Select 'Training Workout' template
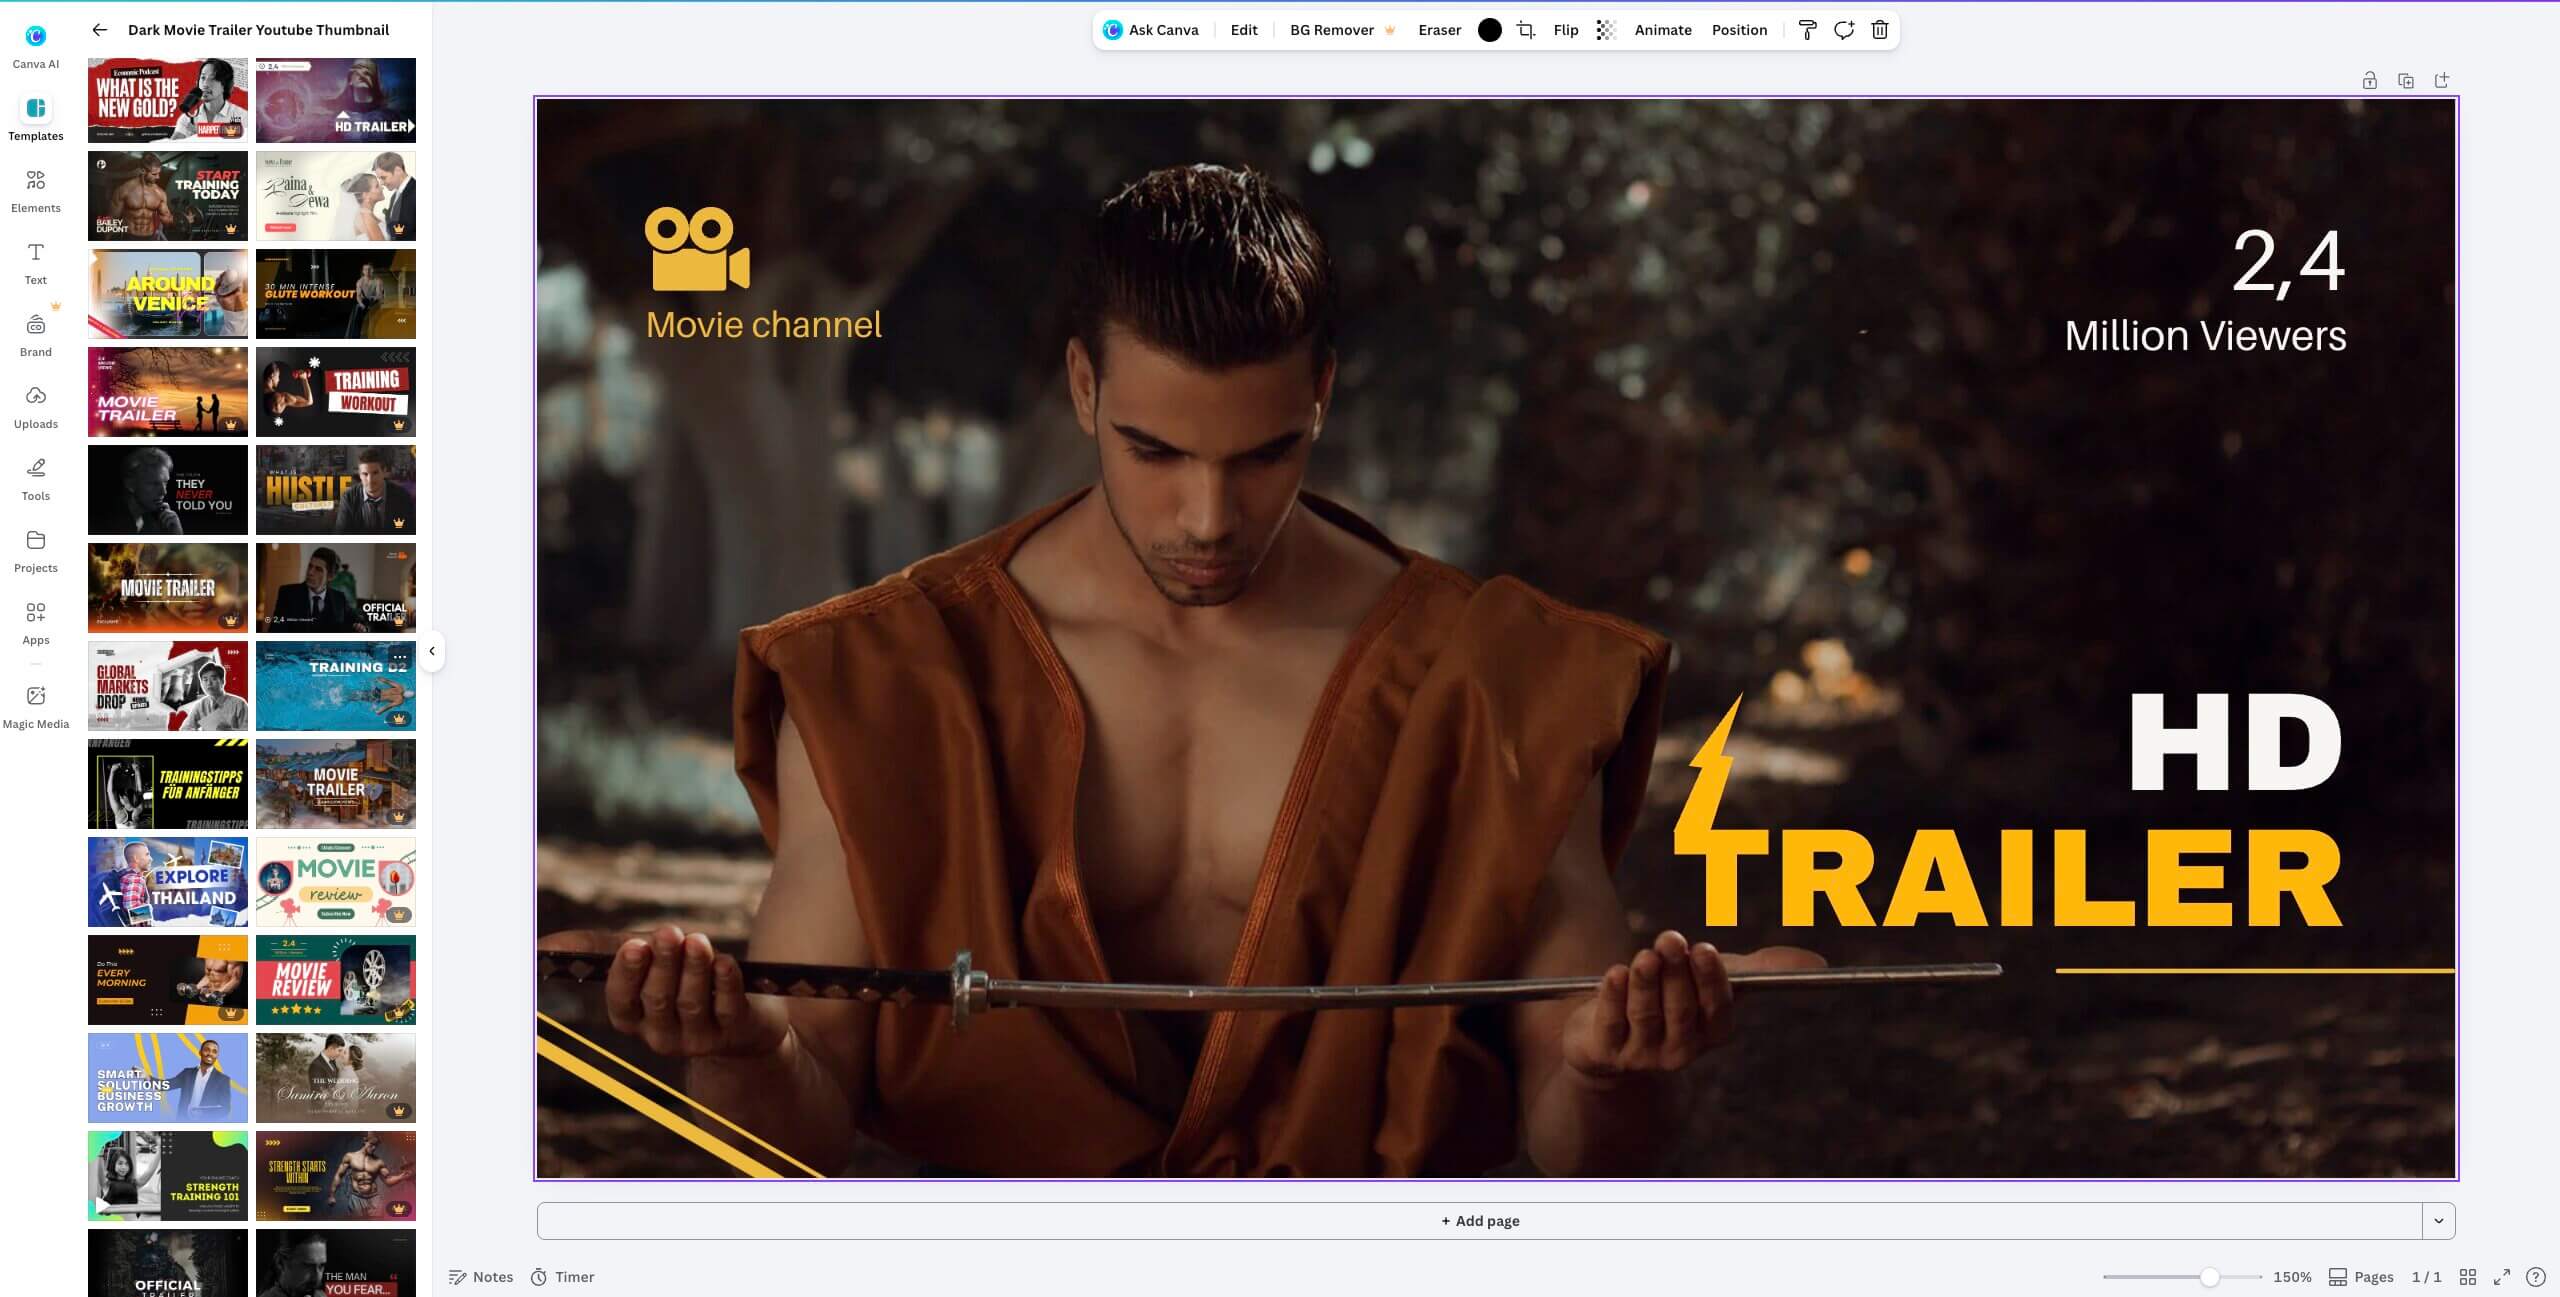 coord(336,392)
